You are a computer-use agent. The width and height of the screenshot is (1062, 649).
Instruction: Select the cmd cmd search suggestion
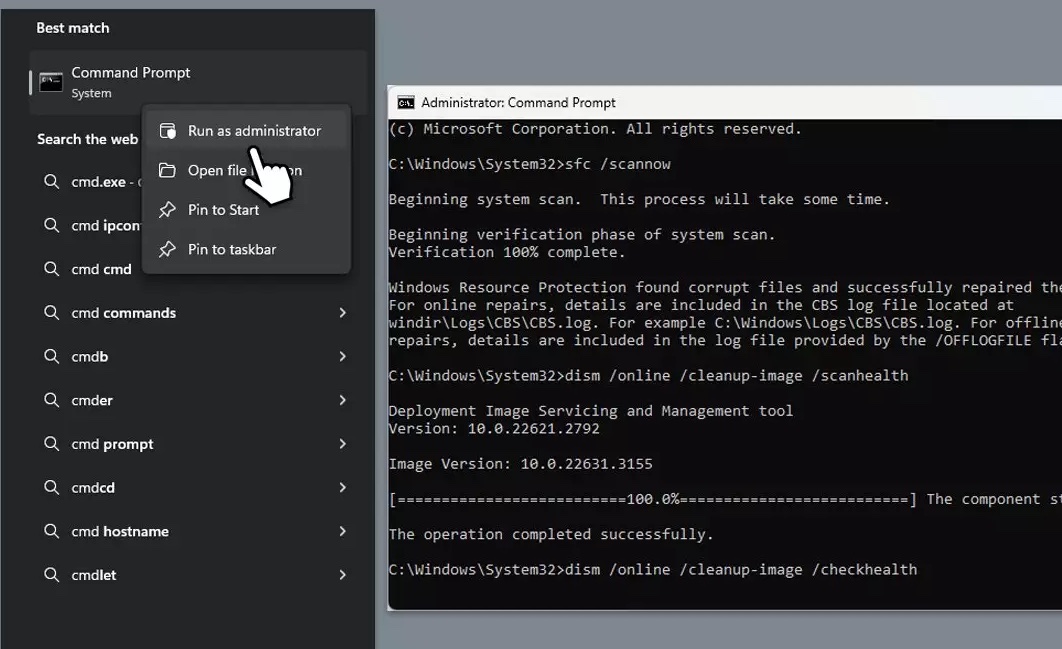tap(100, 268)
